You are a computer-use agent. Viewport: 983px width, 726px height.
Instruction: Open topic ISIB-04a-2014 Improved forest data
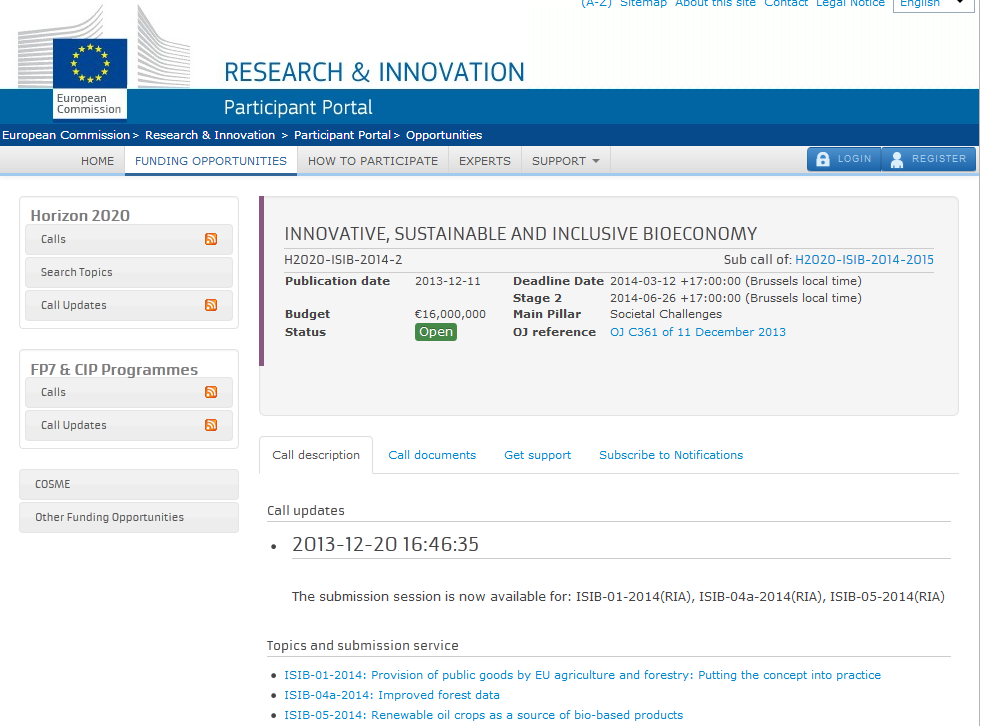click(x=392, y=695)
